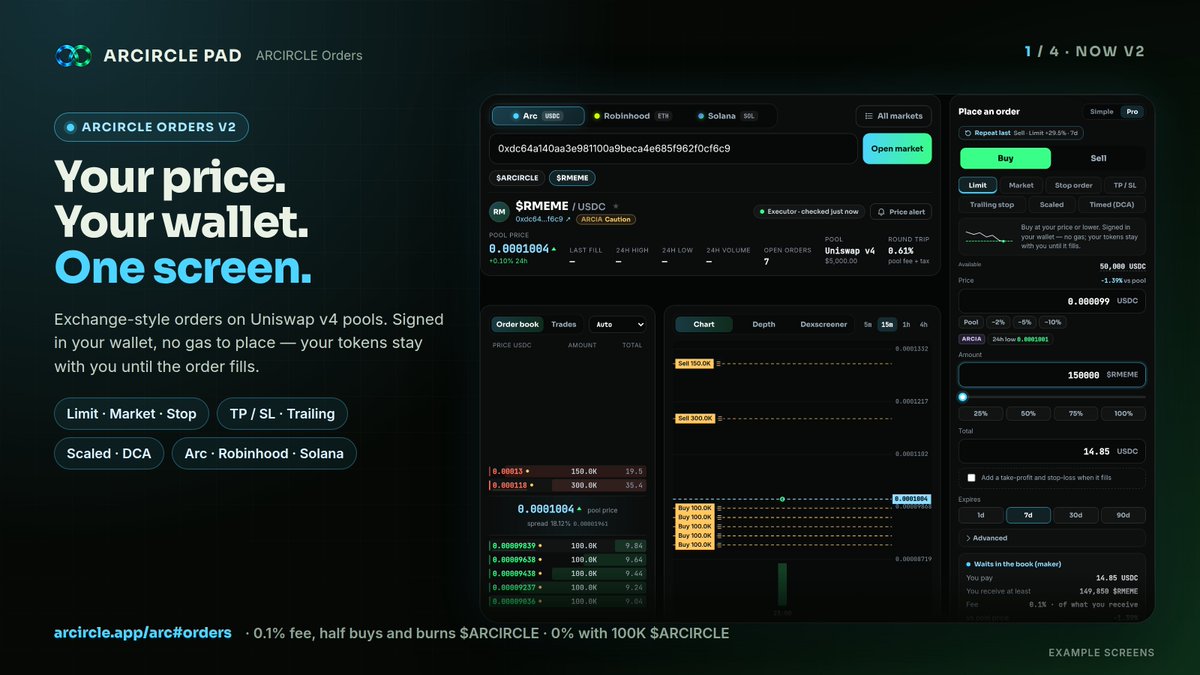Click the limit order illustration chart thumbnail

point(987,238)
